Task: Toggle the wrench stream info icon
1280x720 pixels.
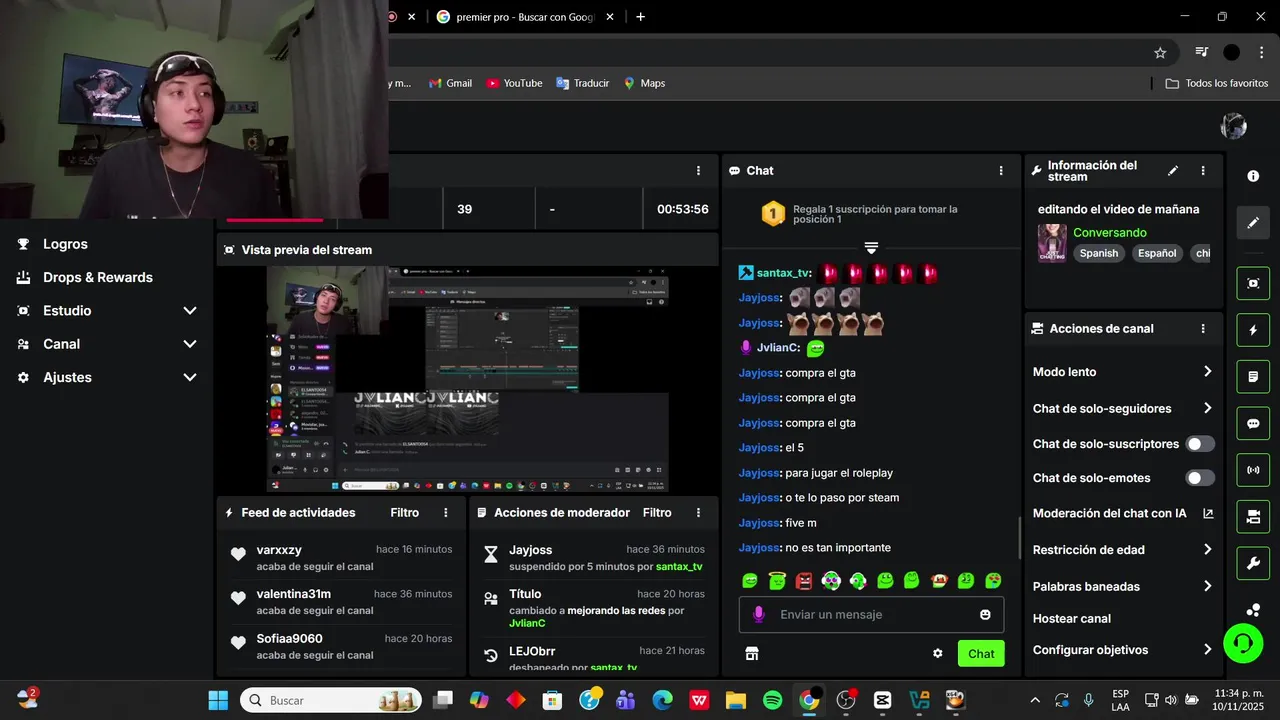Action: 1253,563
